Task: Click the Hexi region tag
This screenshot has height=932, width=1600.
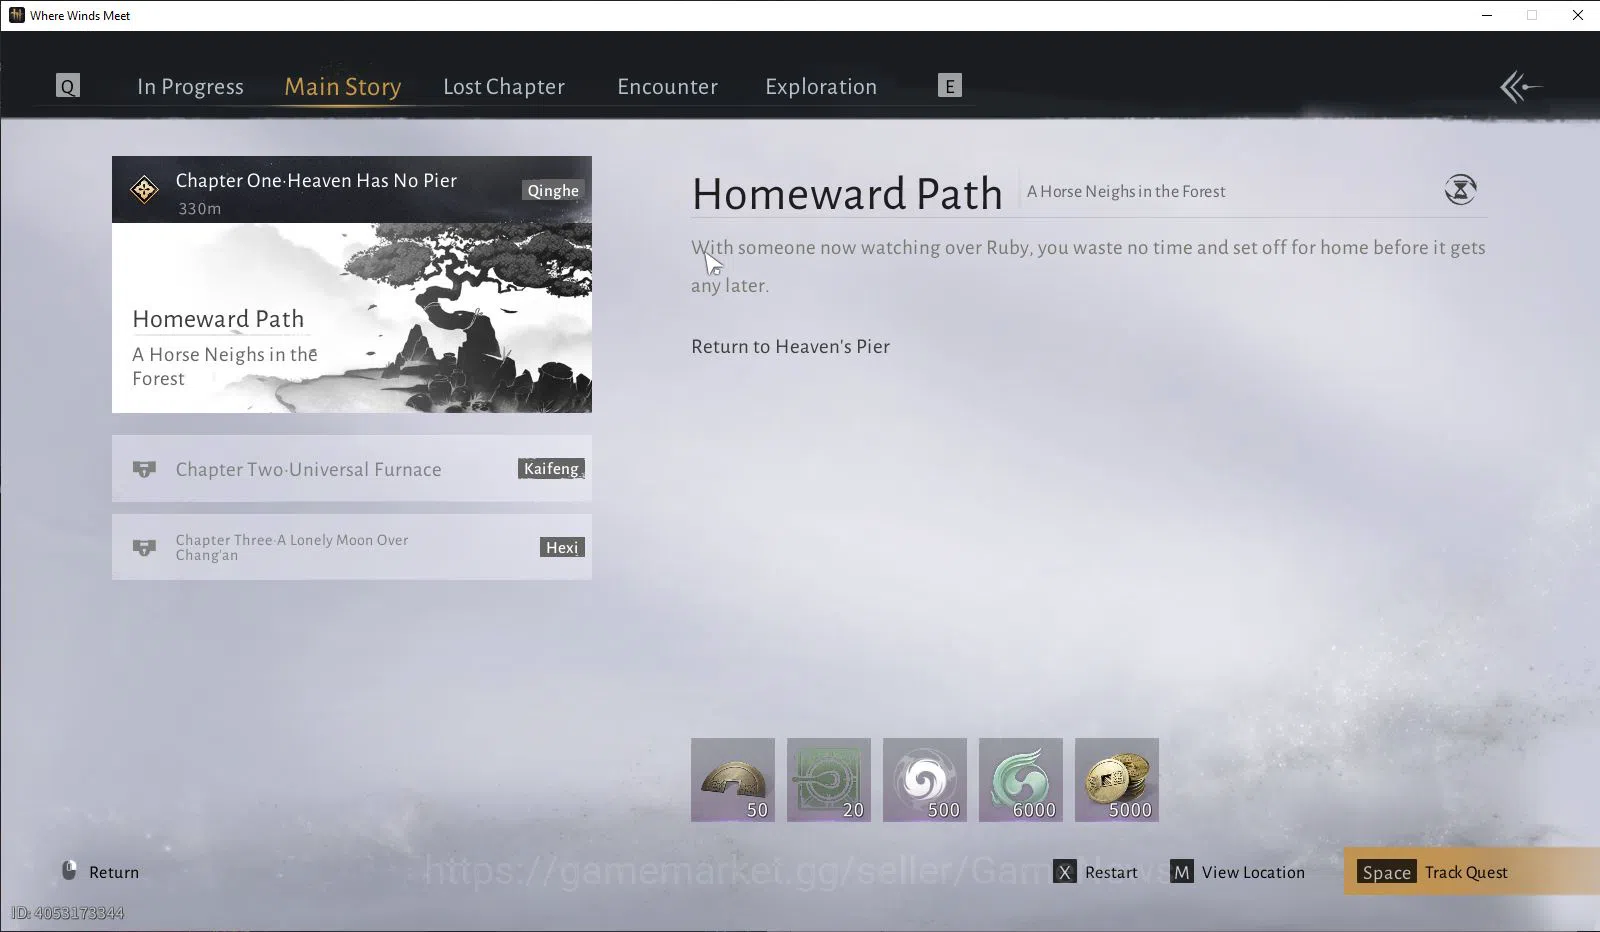Action: click(562, 547)
